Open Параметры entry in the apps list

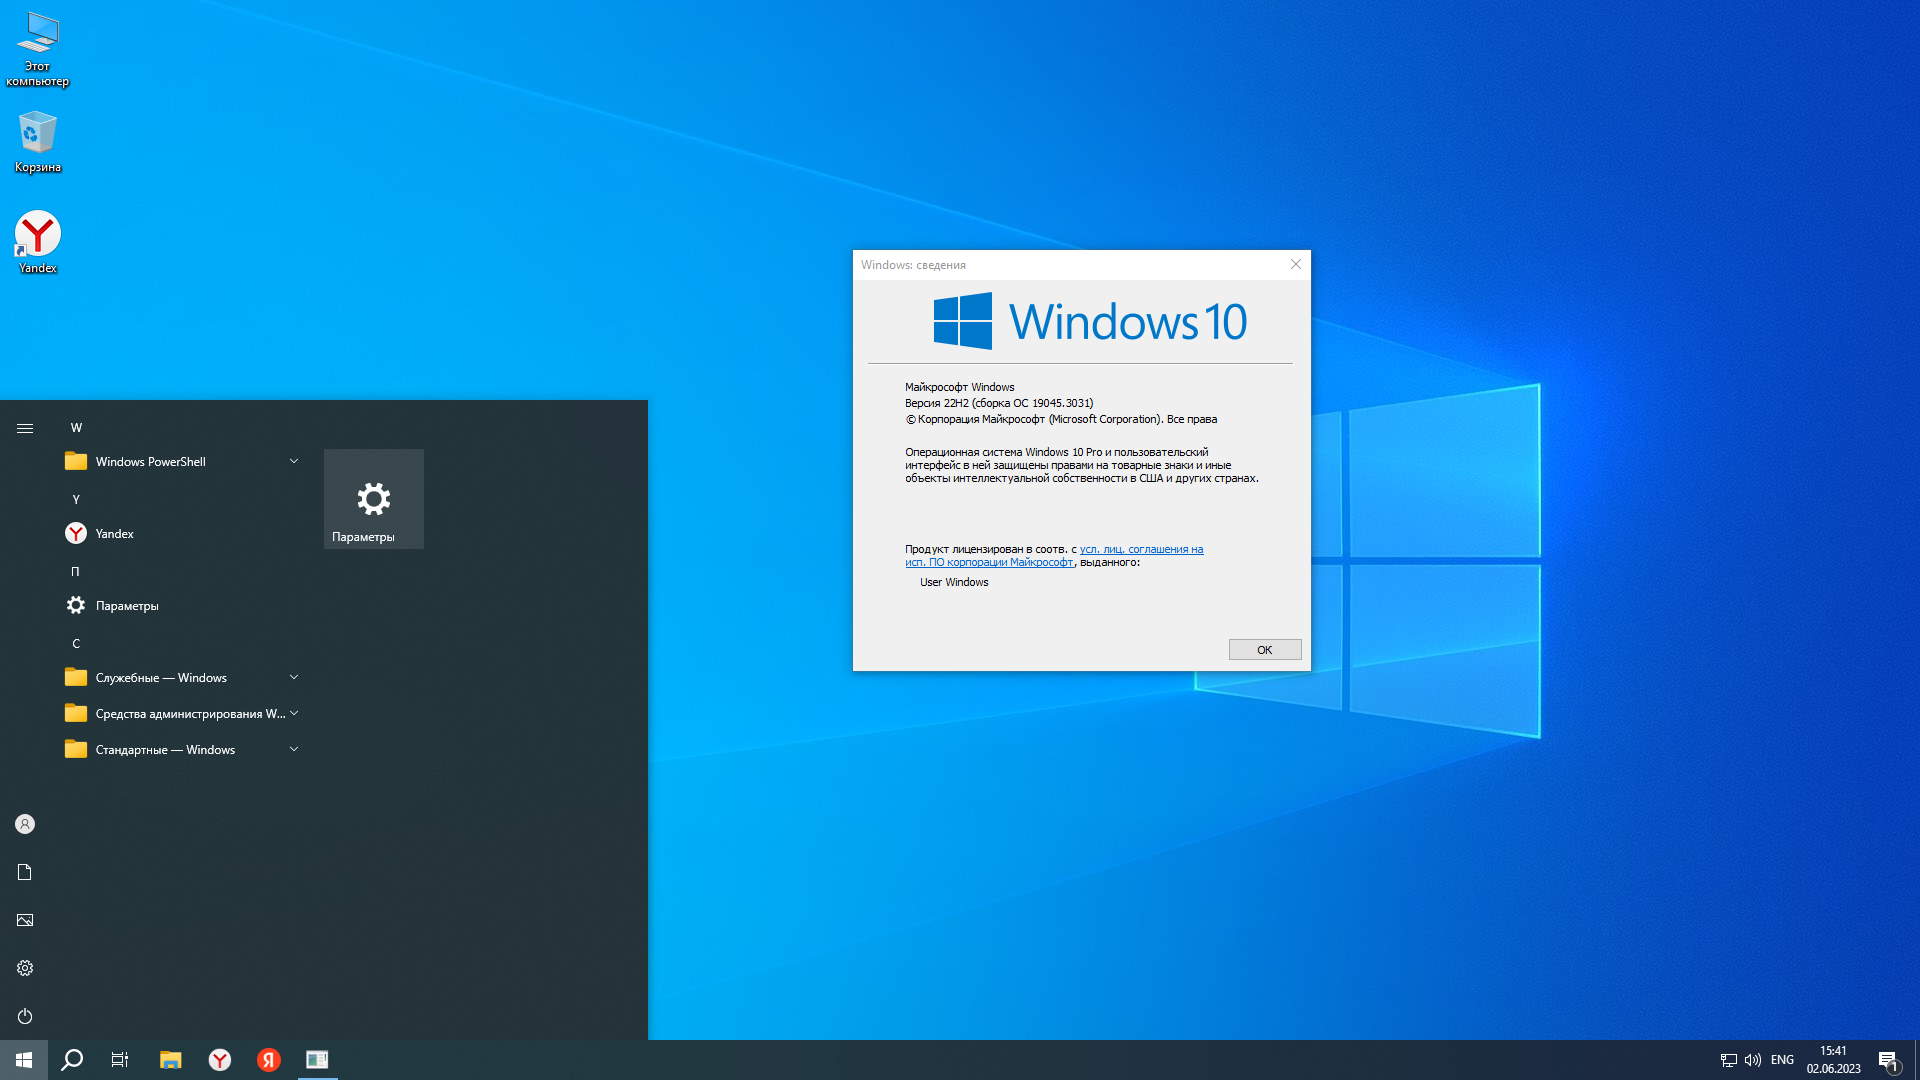tap(127, 606)
